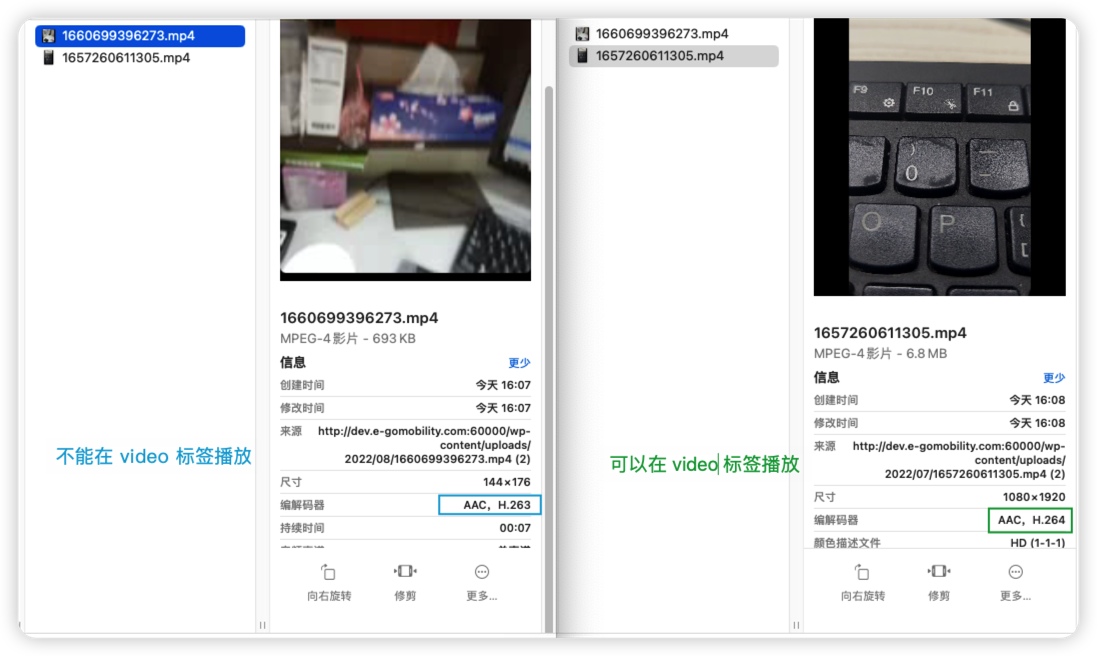The width and height of the screenshot is (1097, 656).
Task: Click the 144×176 dimensions value
Action: [x=507, y=482]
